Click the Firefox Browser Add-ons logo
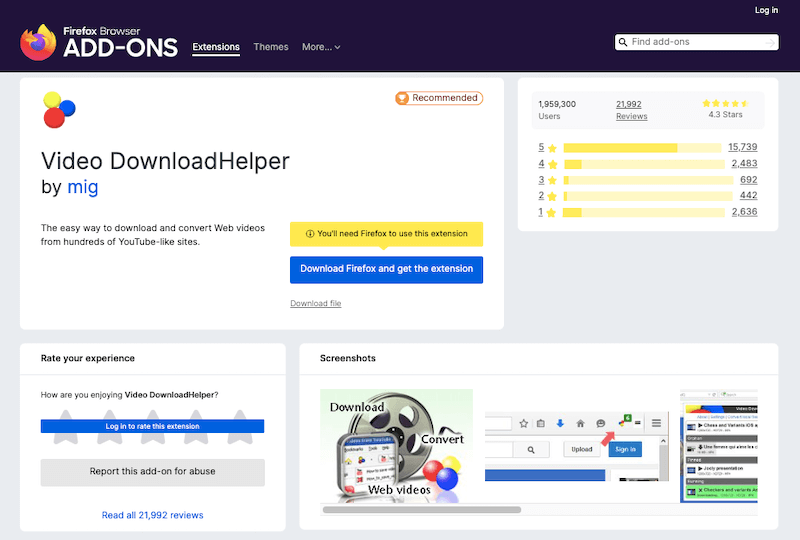This screenshot has width=800, height=540. pyautogui.click(x=99, y=42)
